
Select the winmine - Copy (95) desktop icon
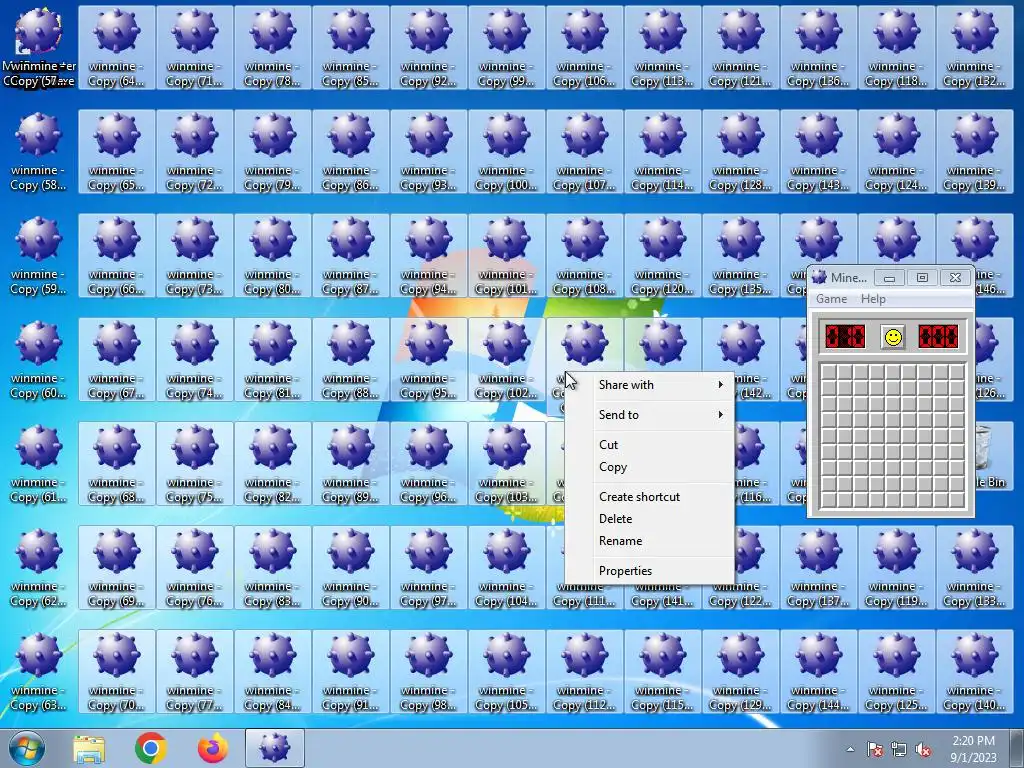[429, 359]
